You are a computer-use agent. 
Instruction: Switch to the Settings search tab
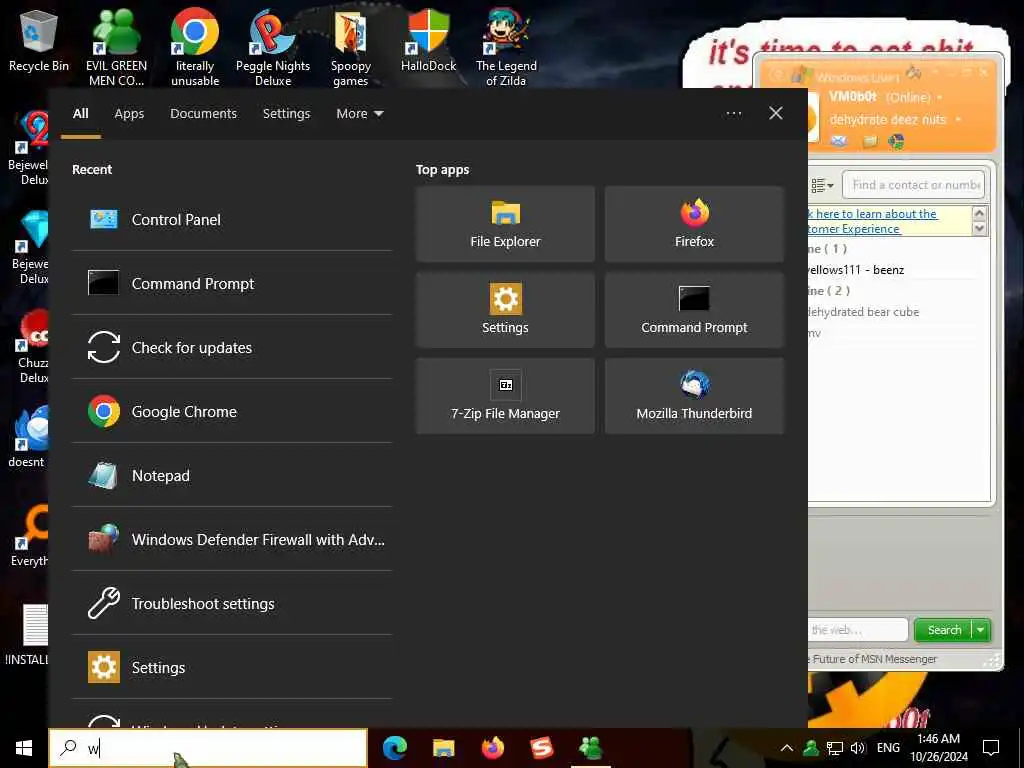point(286,114)
